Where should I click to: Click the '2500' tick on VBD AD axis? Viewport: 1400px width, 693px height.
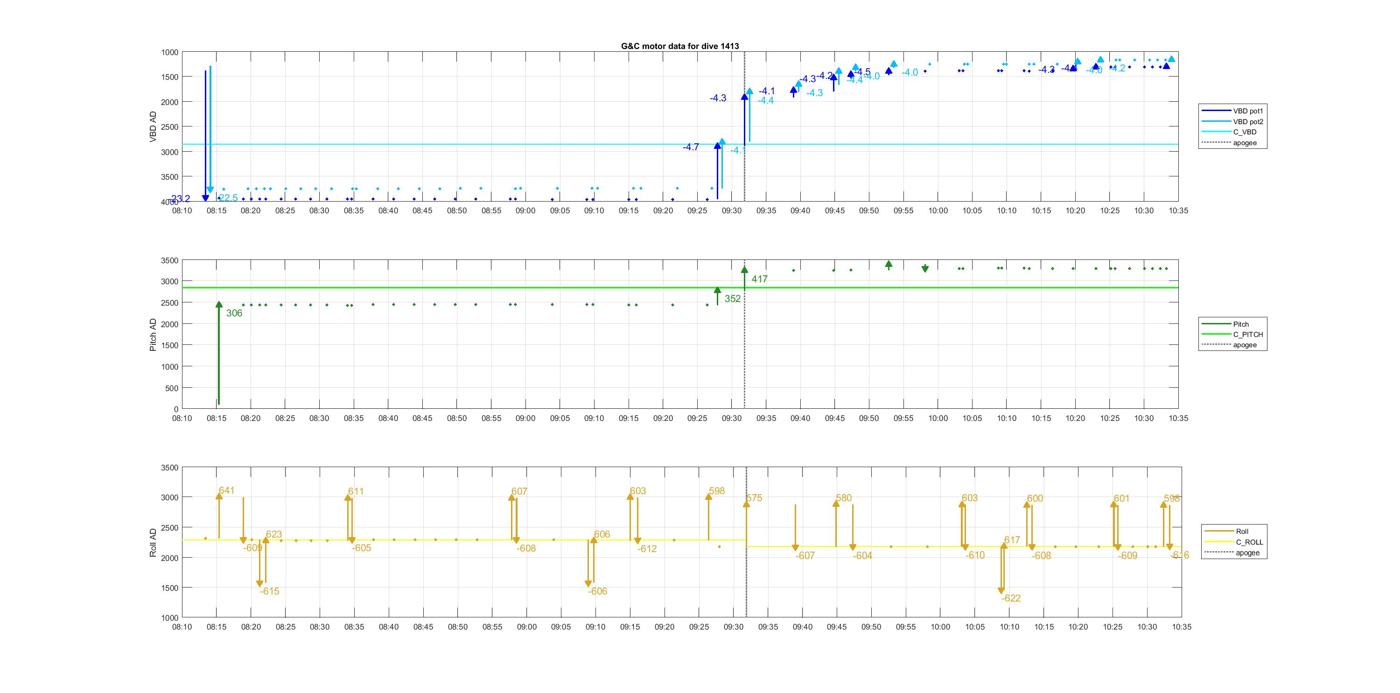coord(169,127)
